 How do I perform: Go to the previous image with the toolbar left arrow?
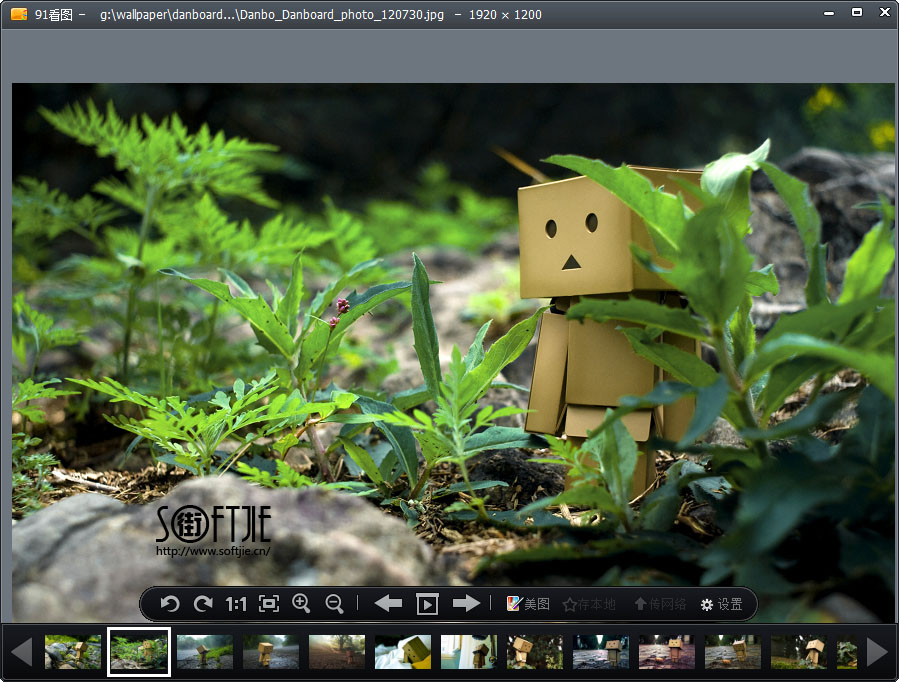tap(388, 603)
